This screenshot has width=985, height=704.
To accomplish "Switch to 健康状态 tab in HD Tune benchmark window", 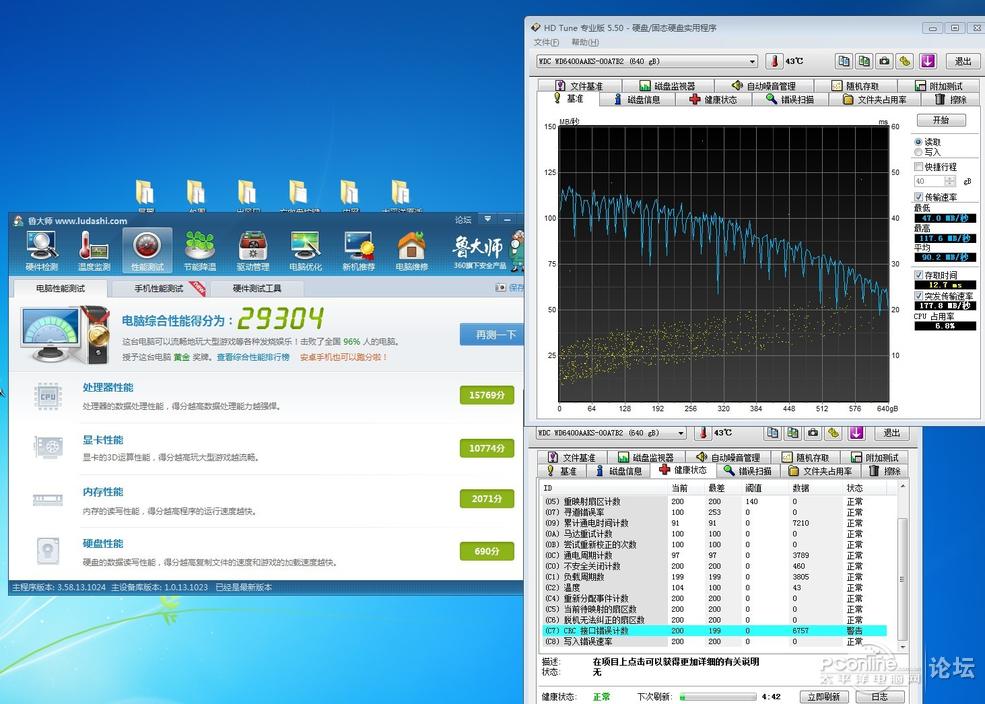I will [712, 99].
